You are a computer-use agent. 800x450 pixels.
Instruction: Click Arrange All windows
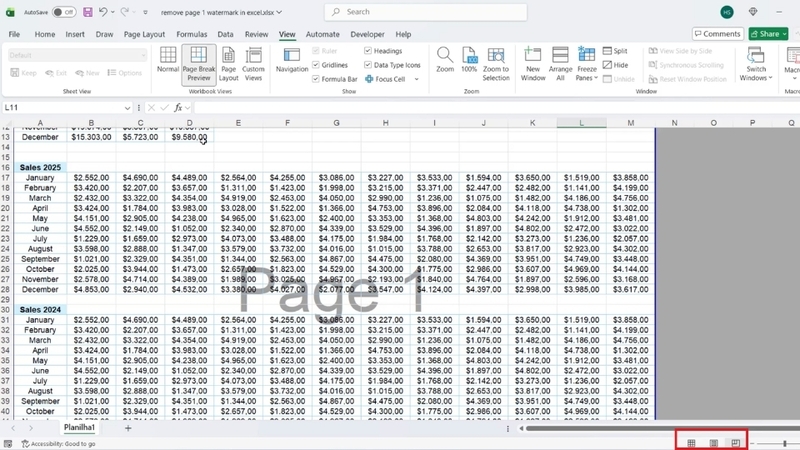pos(560,64)
